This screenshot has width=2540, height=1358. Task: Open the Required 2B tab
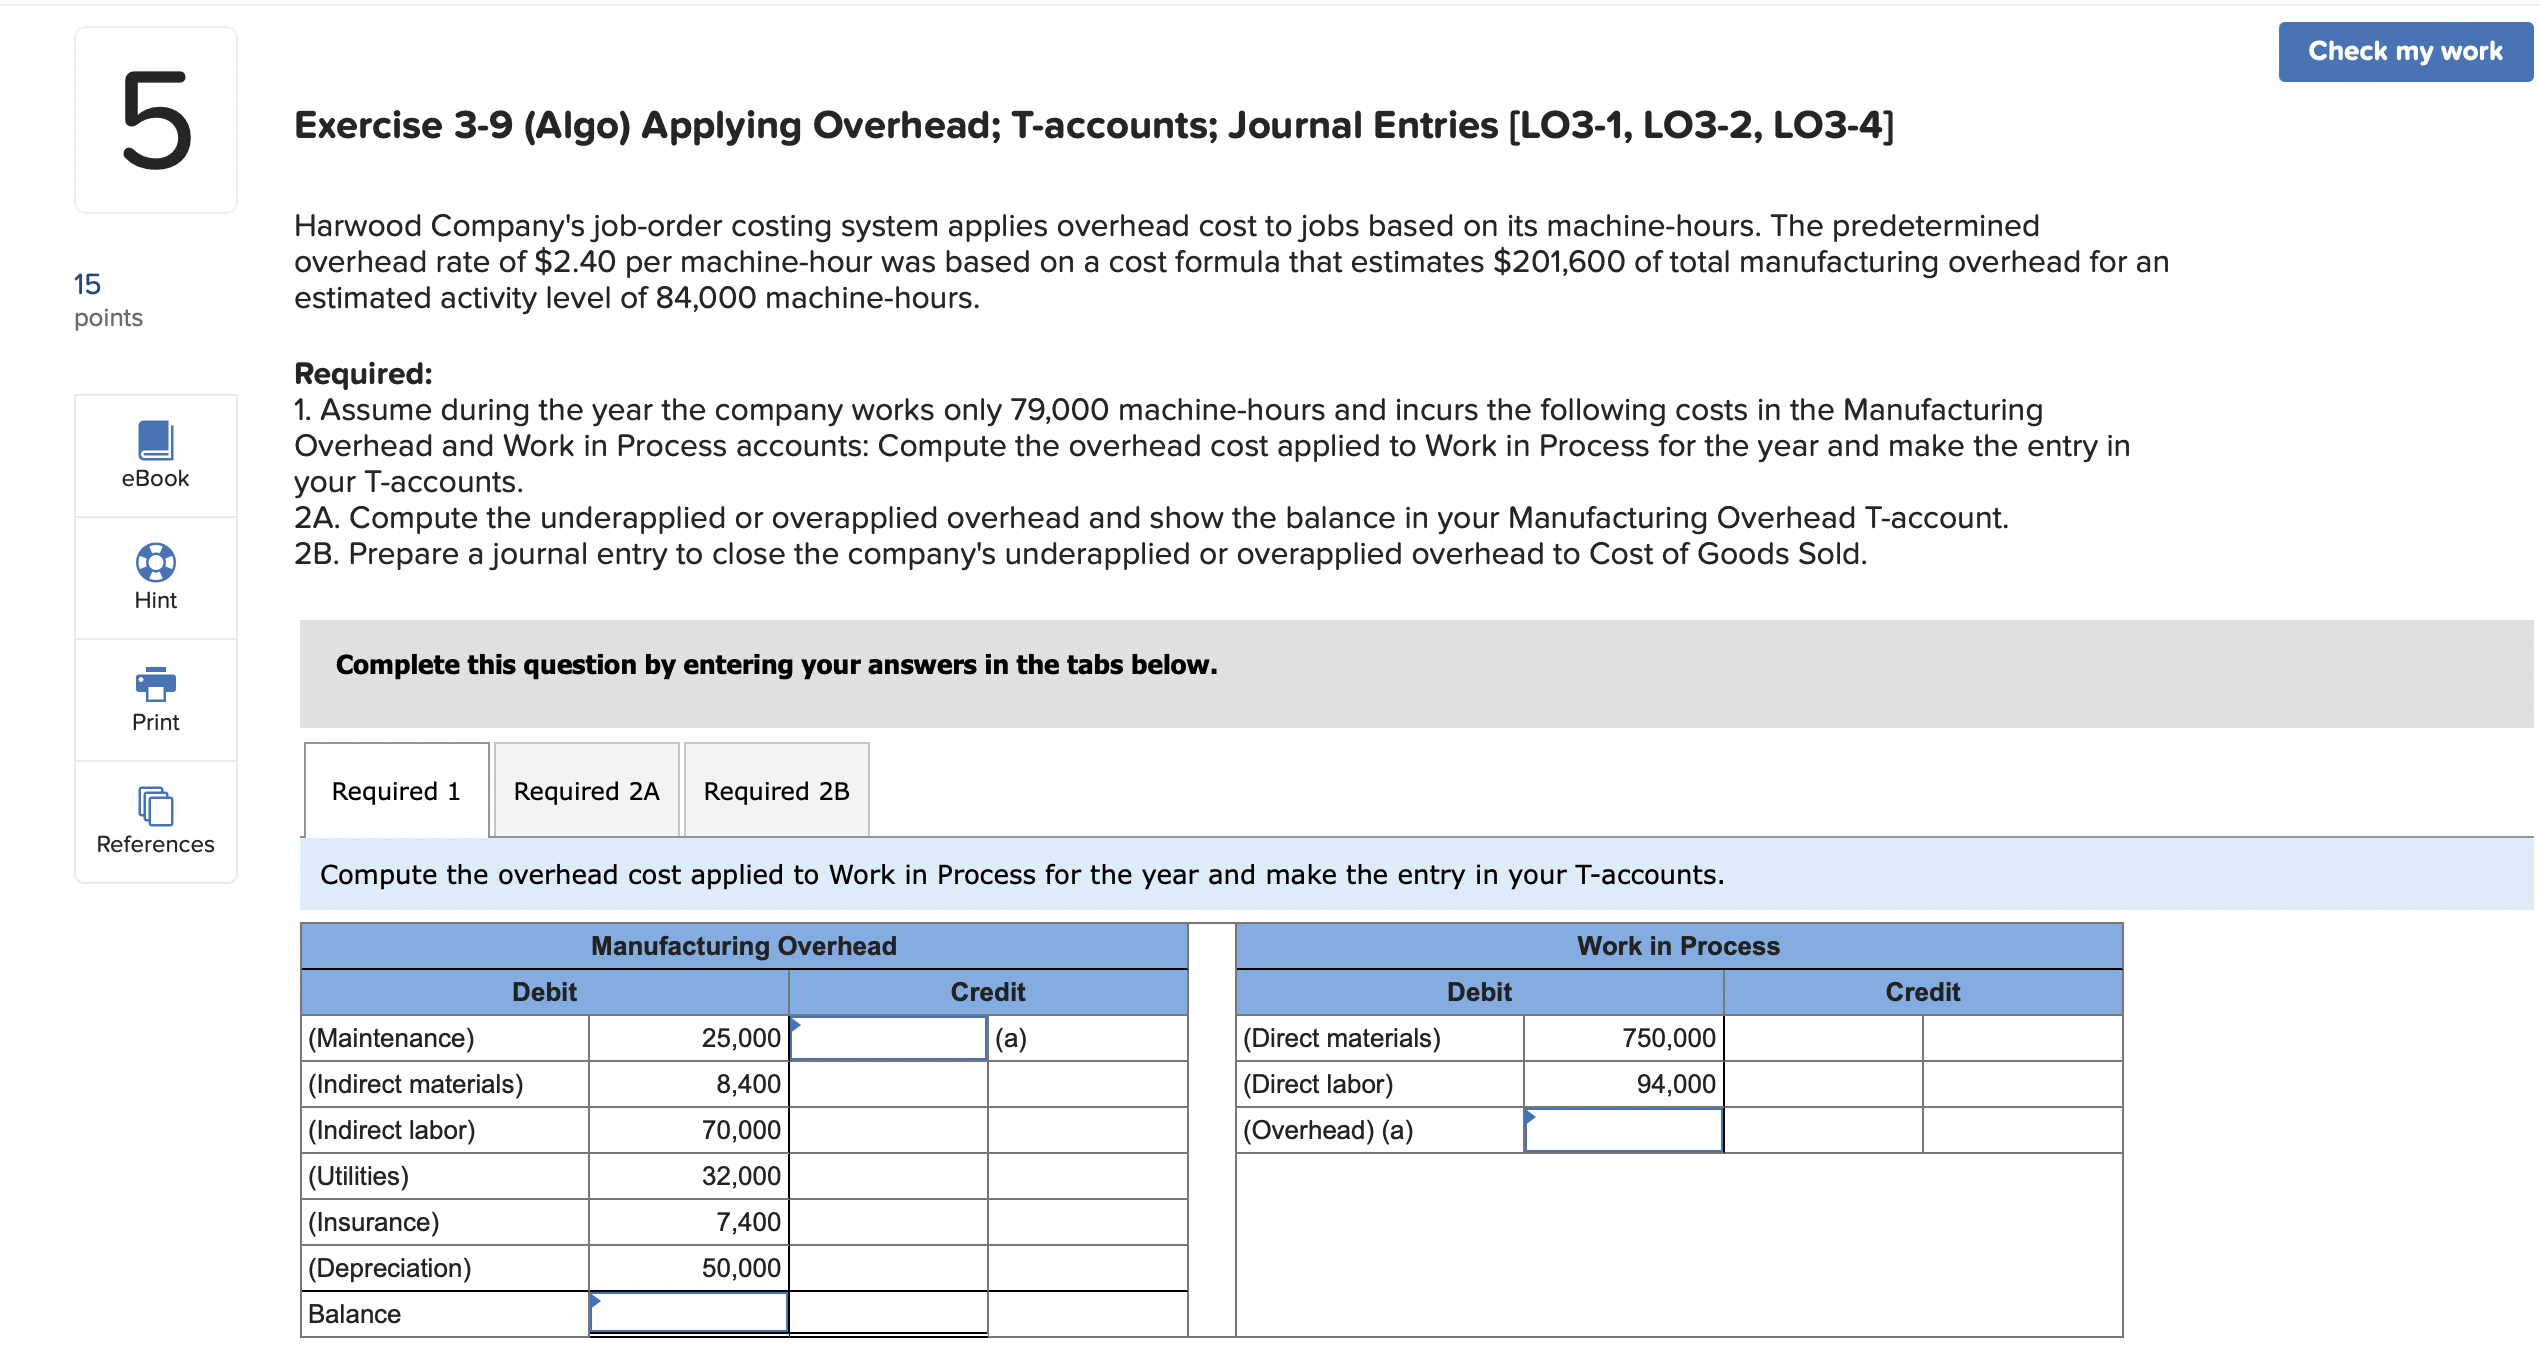[x=776, y=791]
